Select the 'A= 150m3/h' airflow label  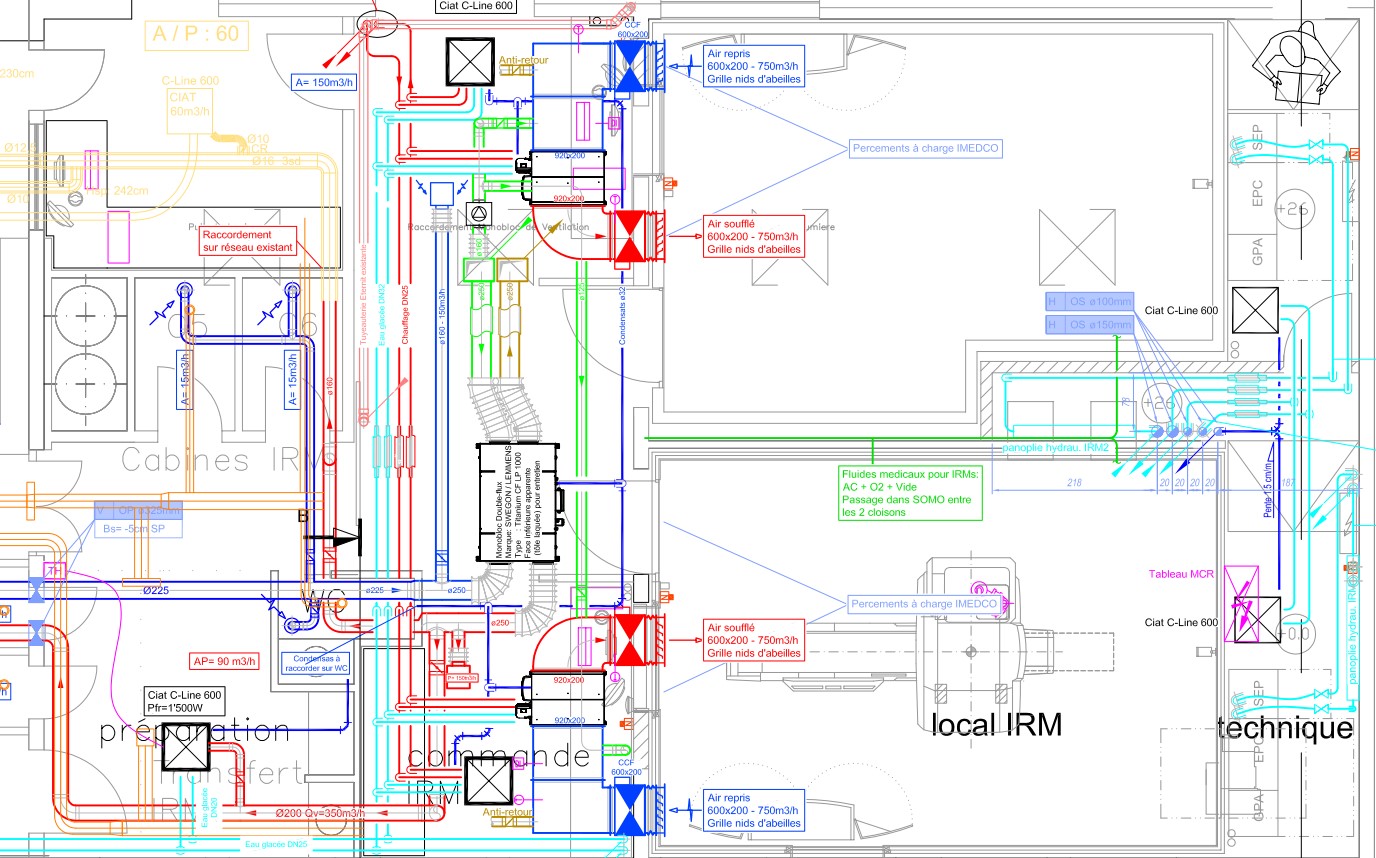323,82
